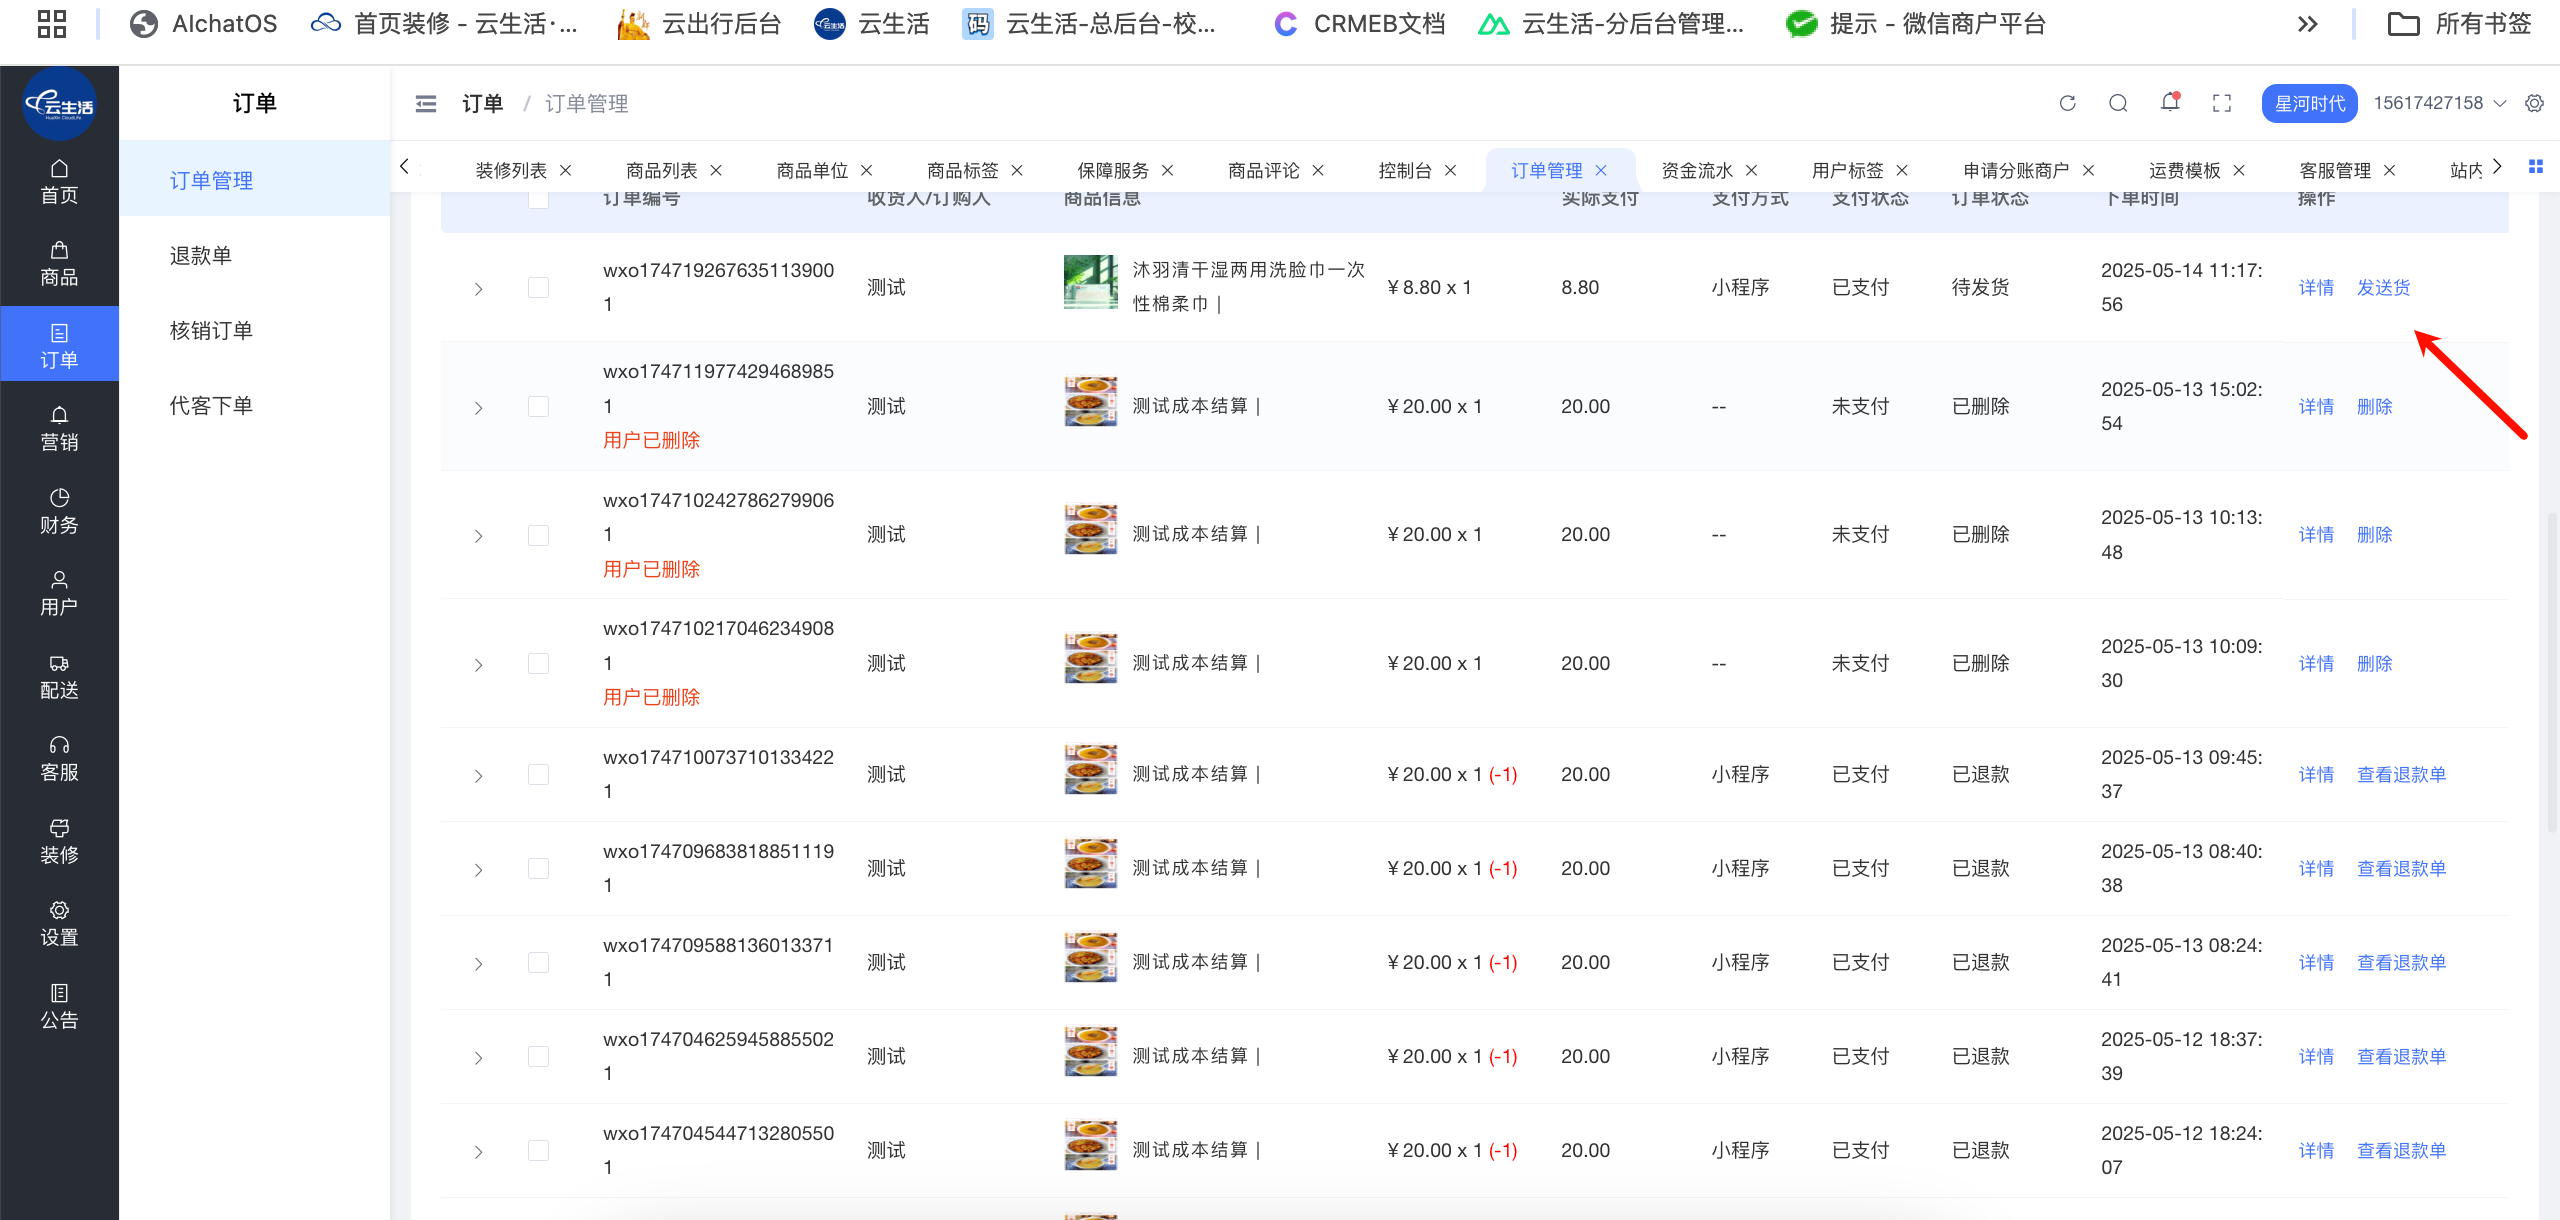Expand row of order wxo174710073710133422
Viewport: 2560px width, 1220px height.
click(479, 776)
